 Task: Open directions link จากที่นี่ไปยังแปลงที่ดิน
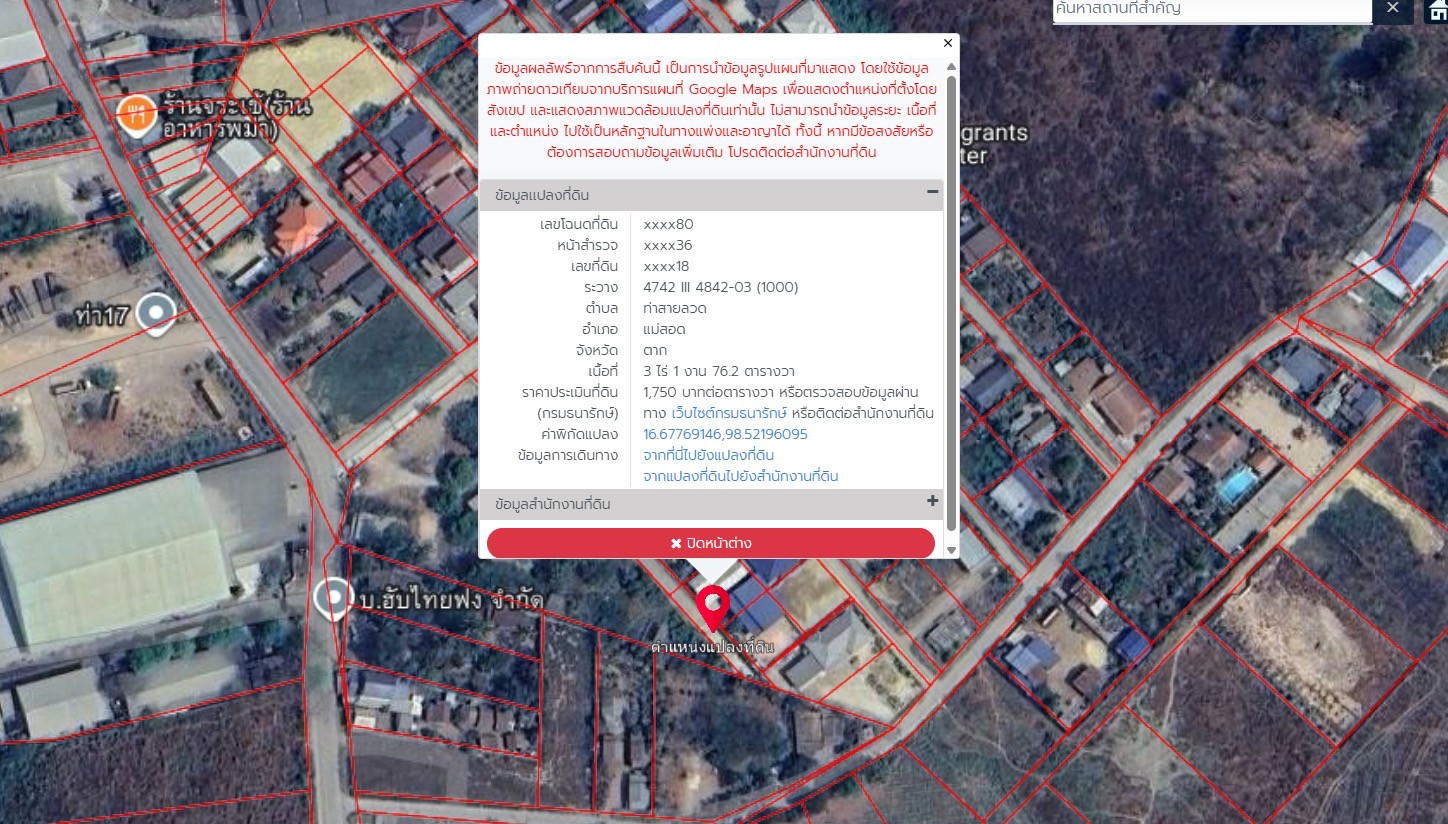pos(708,455)
